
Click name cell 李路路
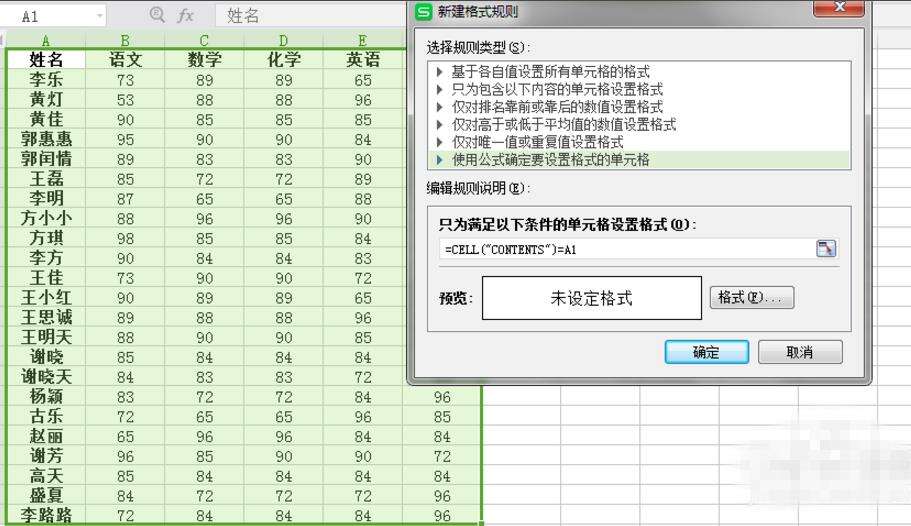click(46, 515)
